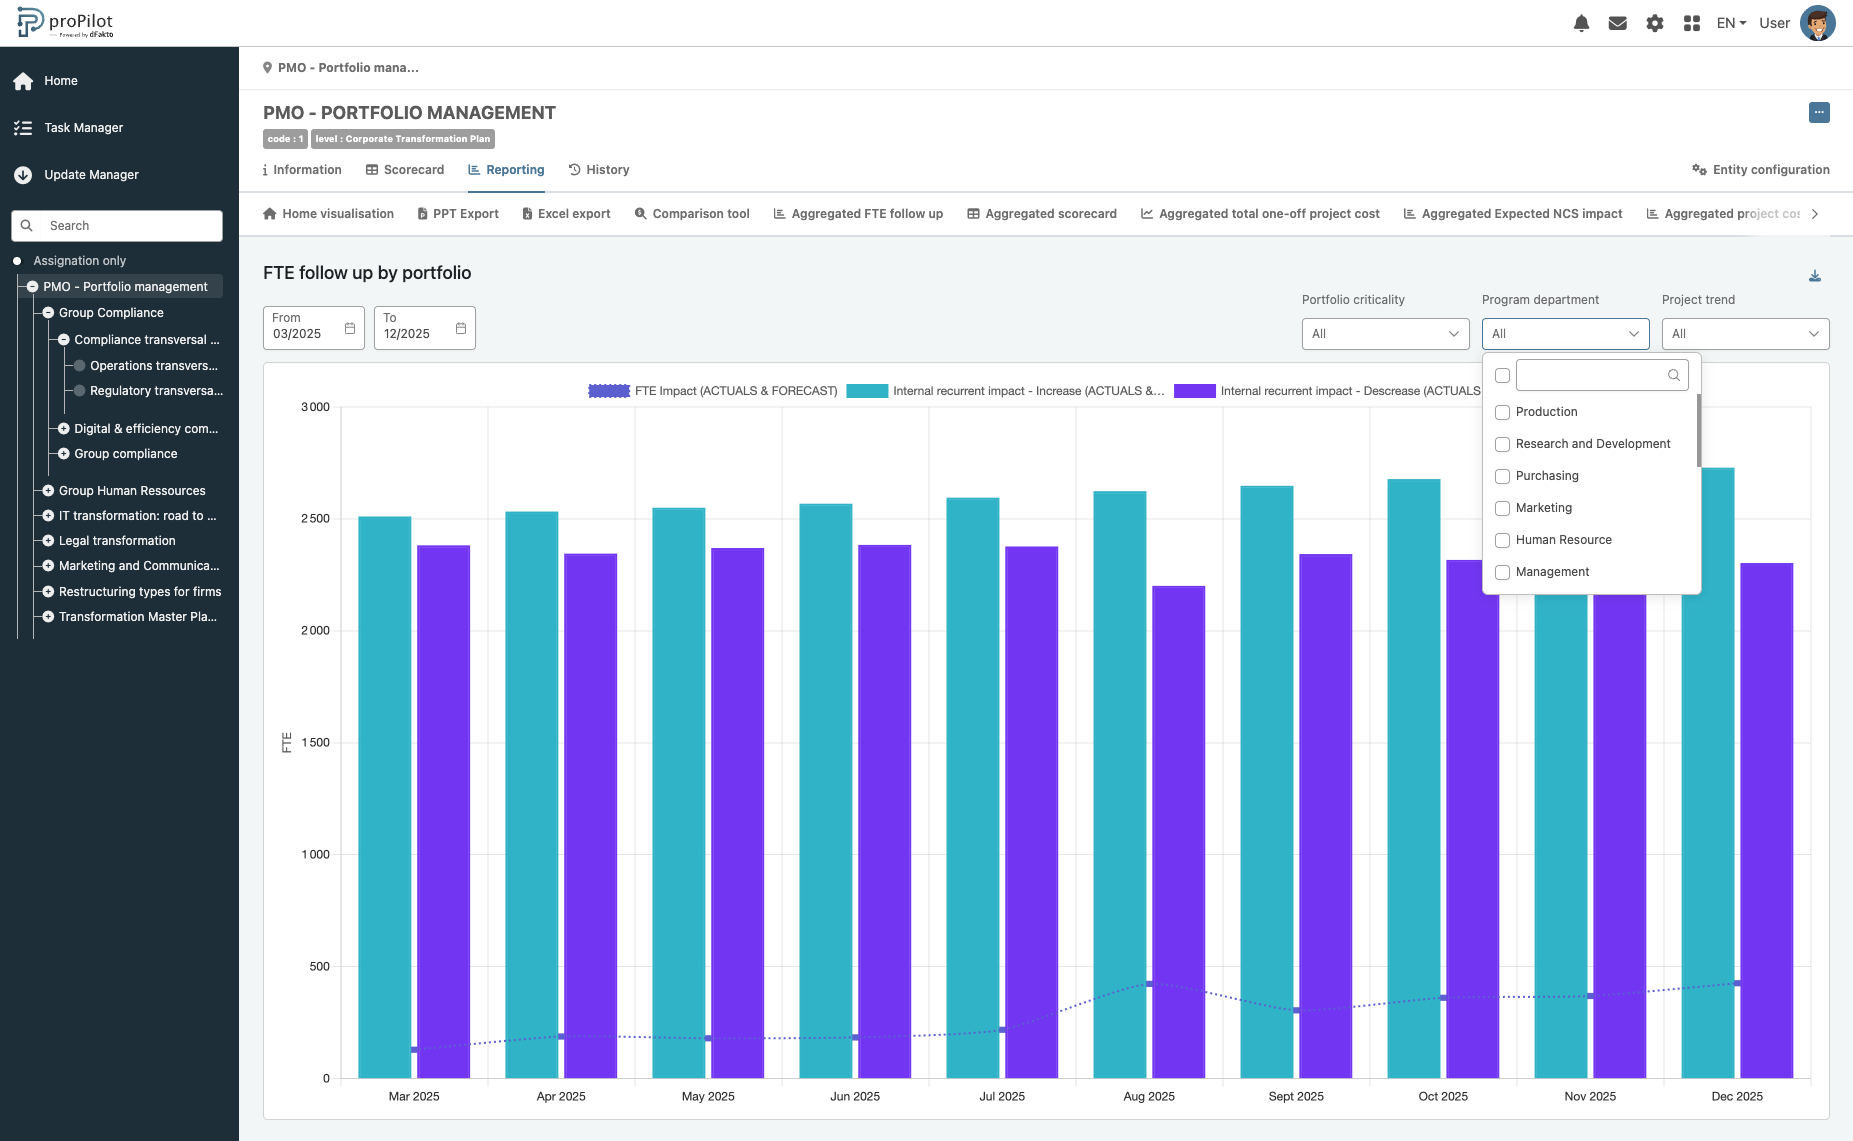Click the PMO - Portfolio mana... breadcrumb
Viewport: 1853px width, 1141px height.
[348, 68]
